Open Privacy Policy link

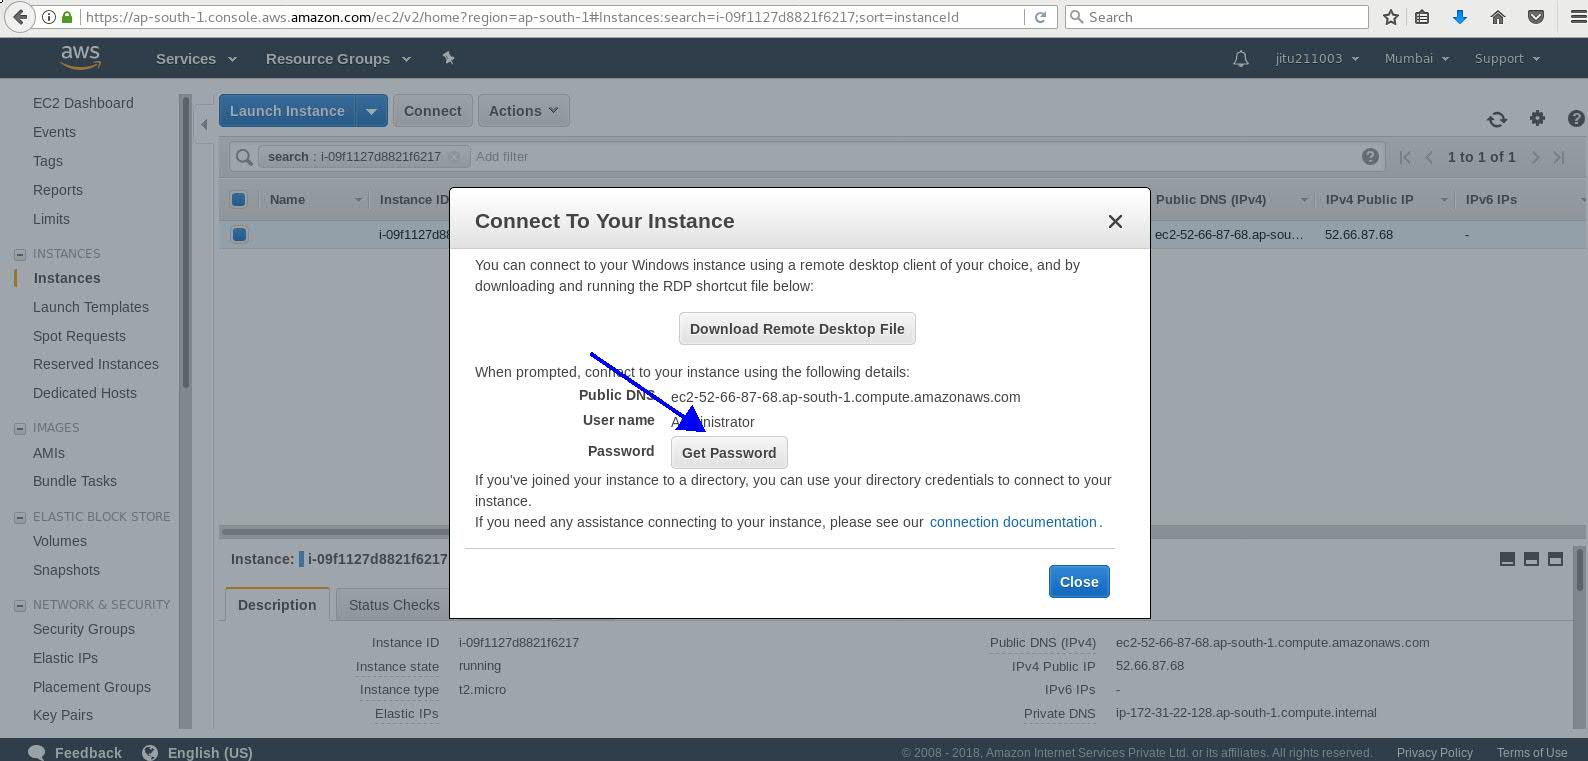pos(1434,753)
